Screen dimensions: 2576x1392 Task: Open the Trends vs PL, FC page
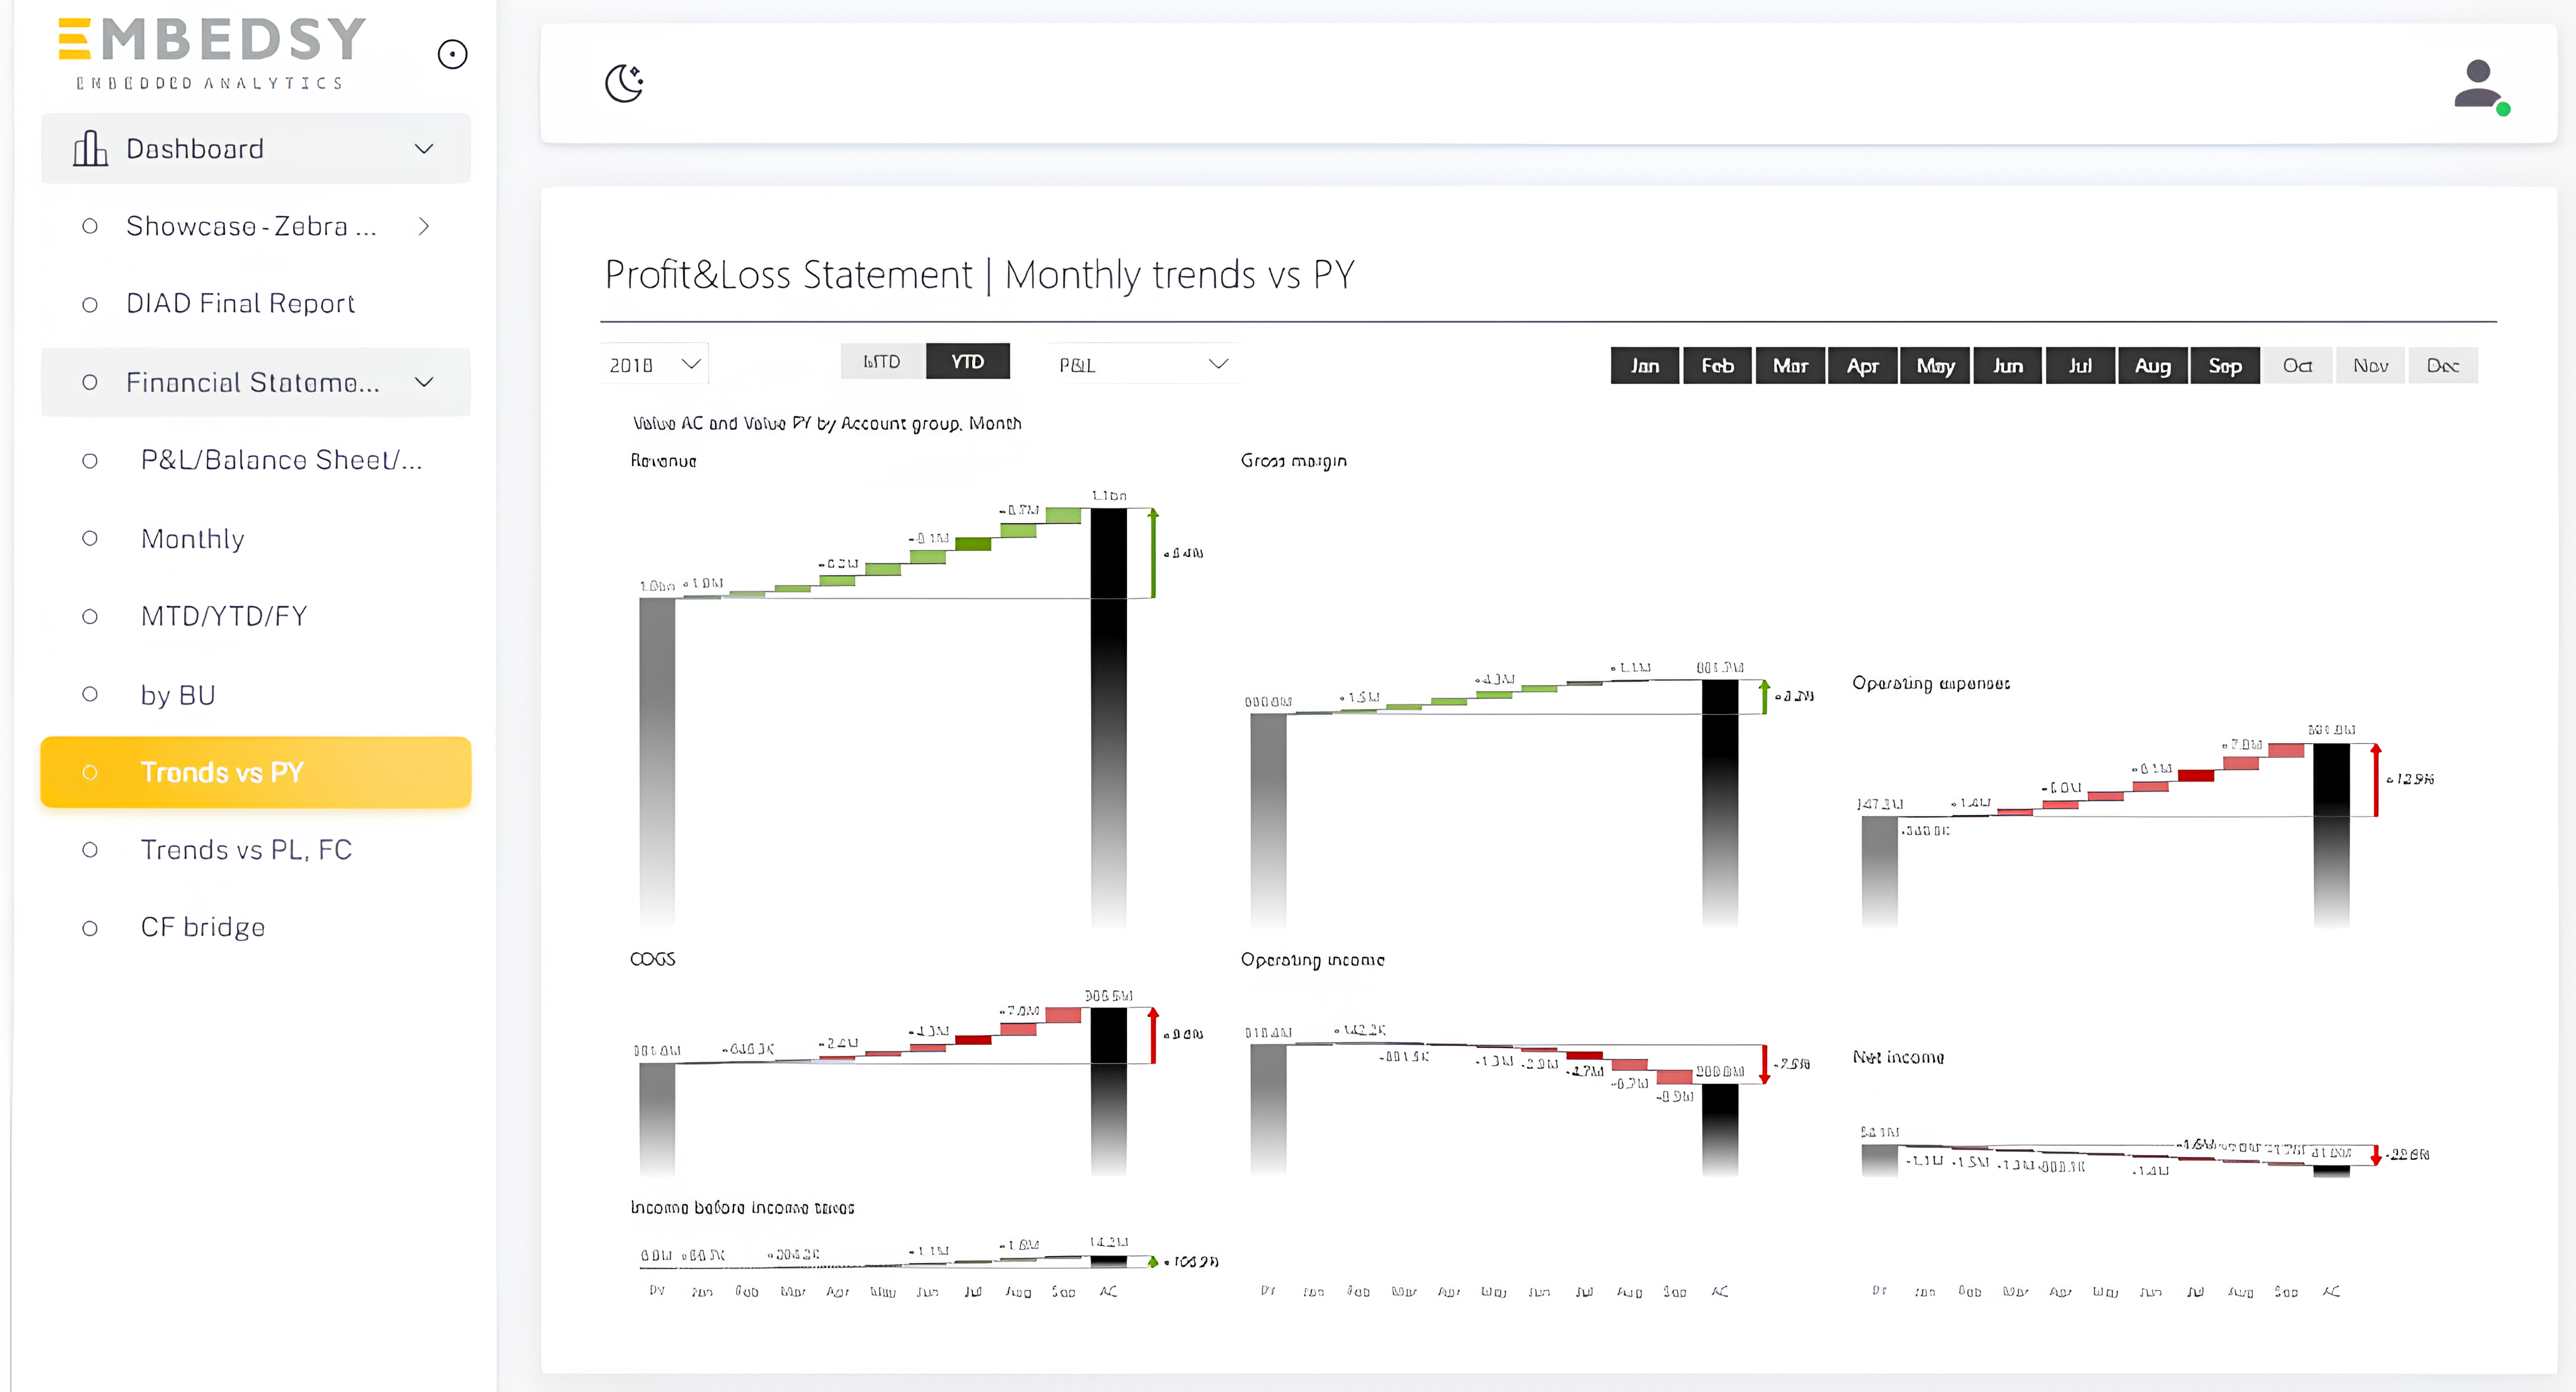246,850
